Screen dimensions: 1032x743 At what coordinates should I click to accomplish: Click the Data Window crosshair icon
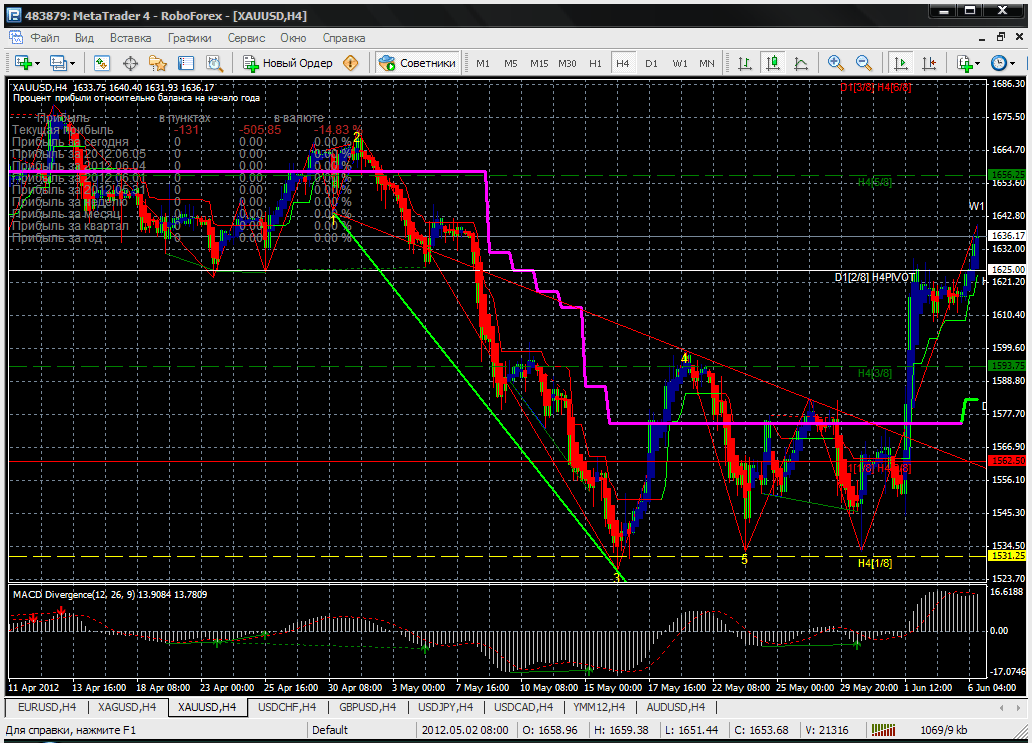[130, 63]
